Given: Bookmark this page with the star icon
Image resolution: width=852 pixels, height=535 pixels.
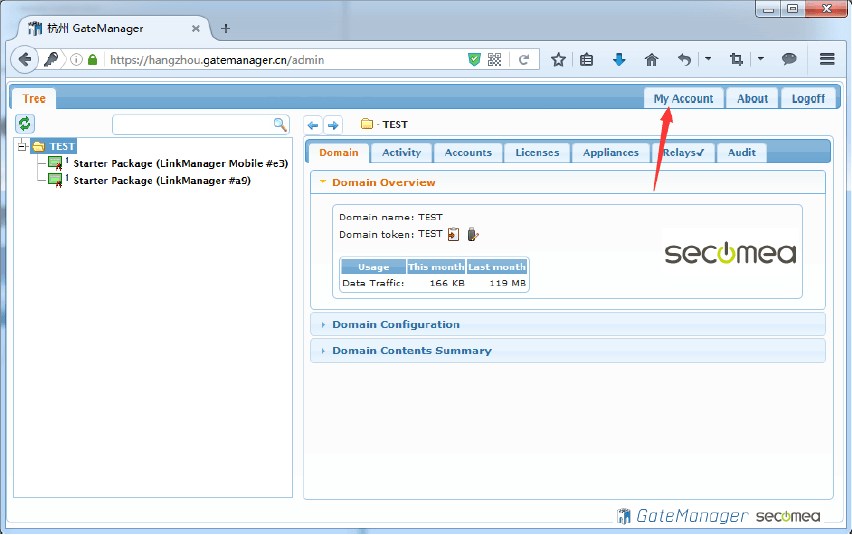Looking at the screenshot, I should [x=558, y=60].
